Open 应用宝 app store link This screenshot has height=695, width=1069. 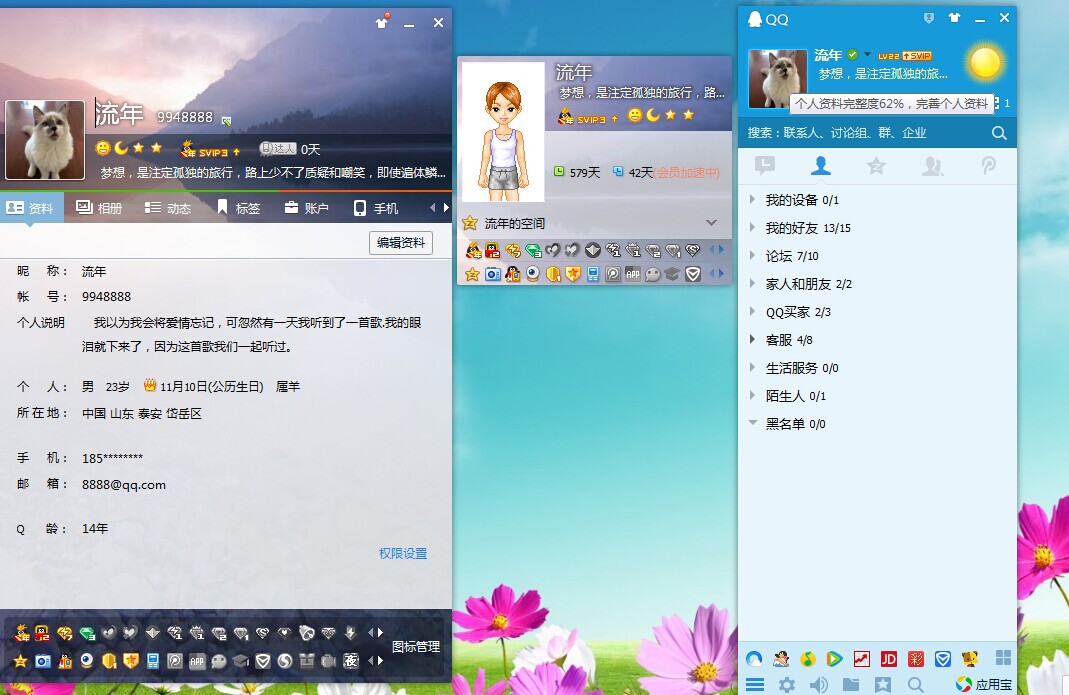point(984,684)
